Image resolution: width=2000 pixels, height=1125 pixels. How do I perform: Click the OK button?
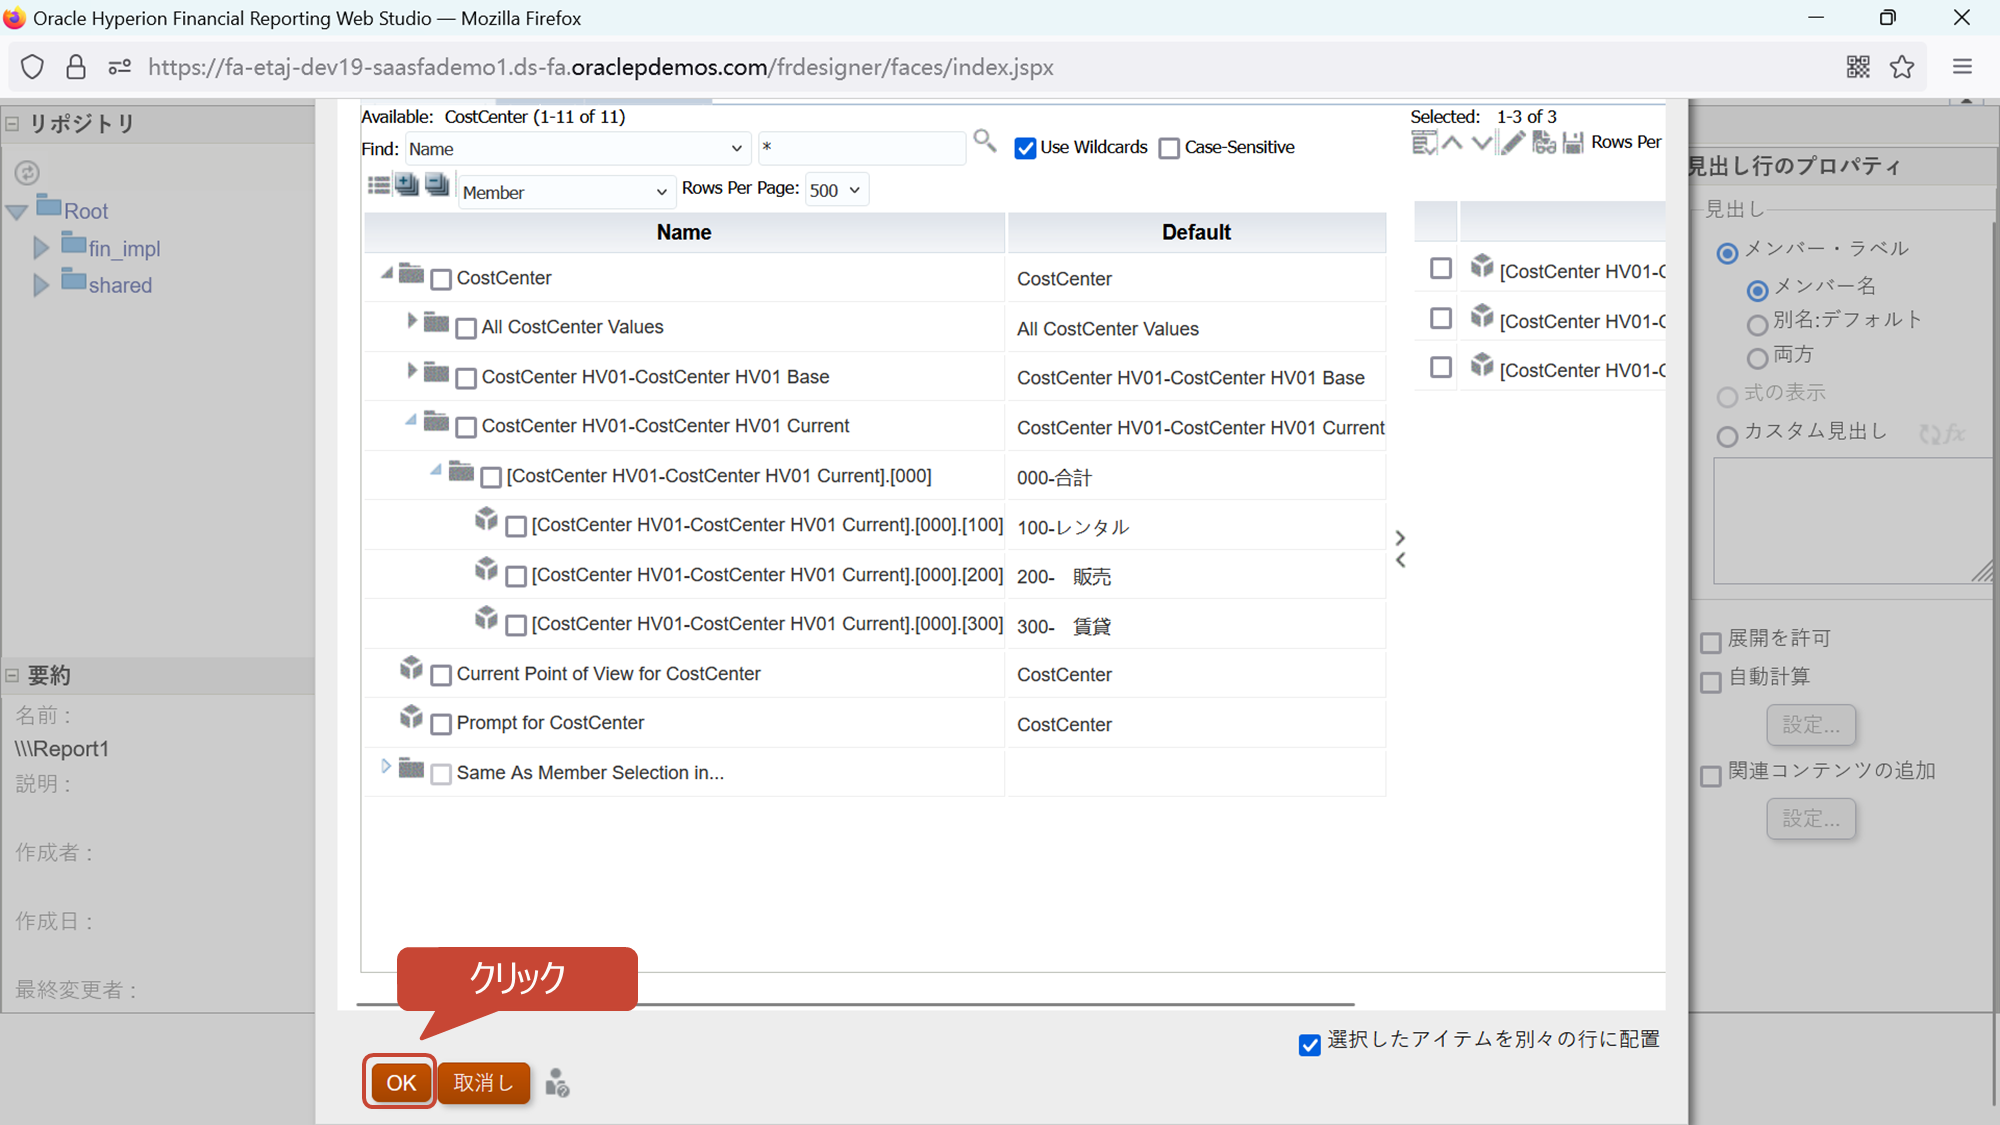[400, 1083]
